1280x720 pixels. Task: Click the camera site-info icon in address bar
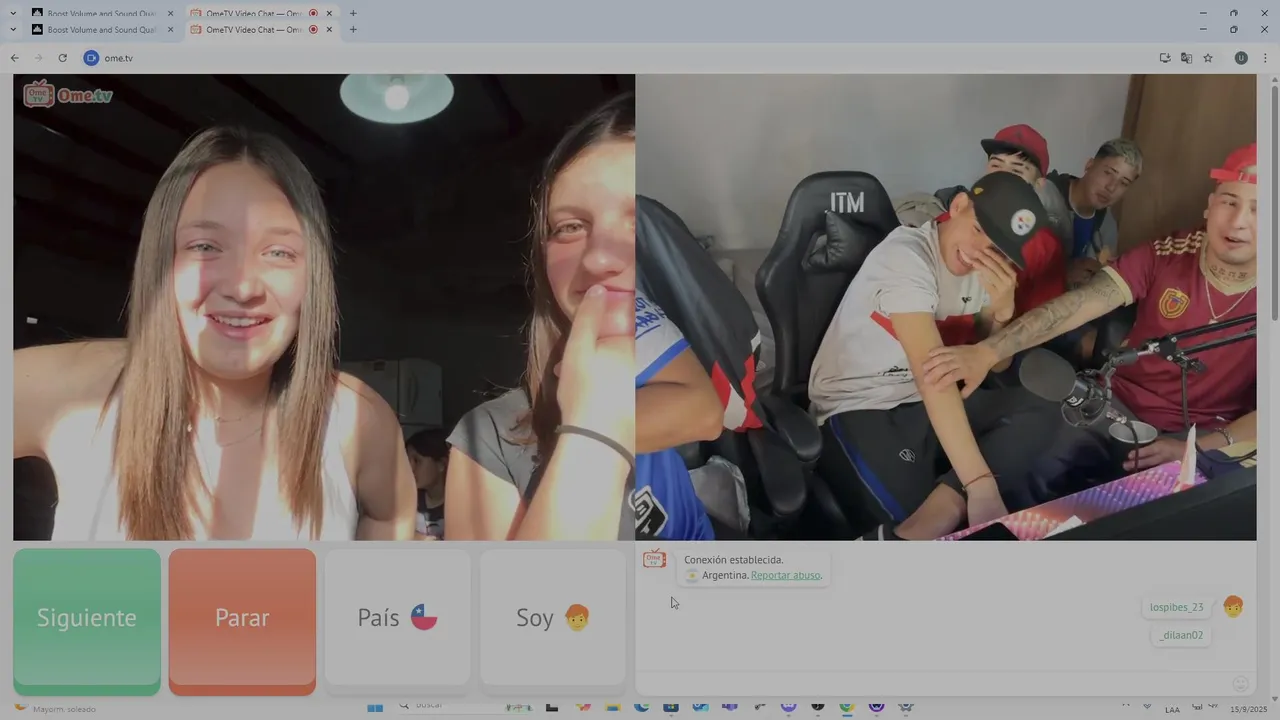point(91,58)
